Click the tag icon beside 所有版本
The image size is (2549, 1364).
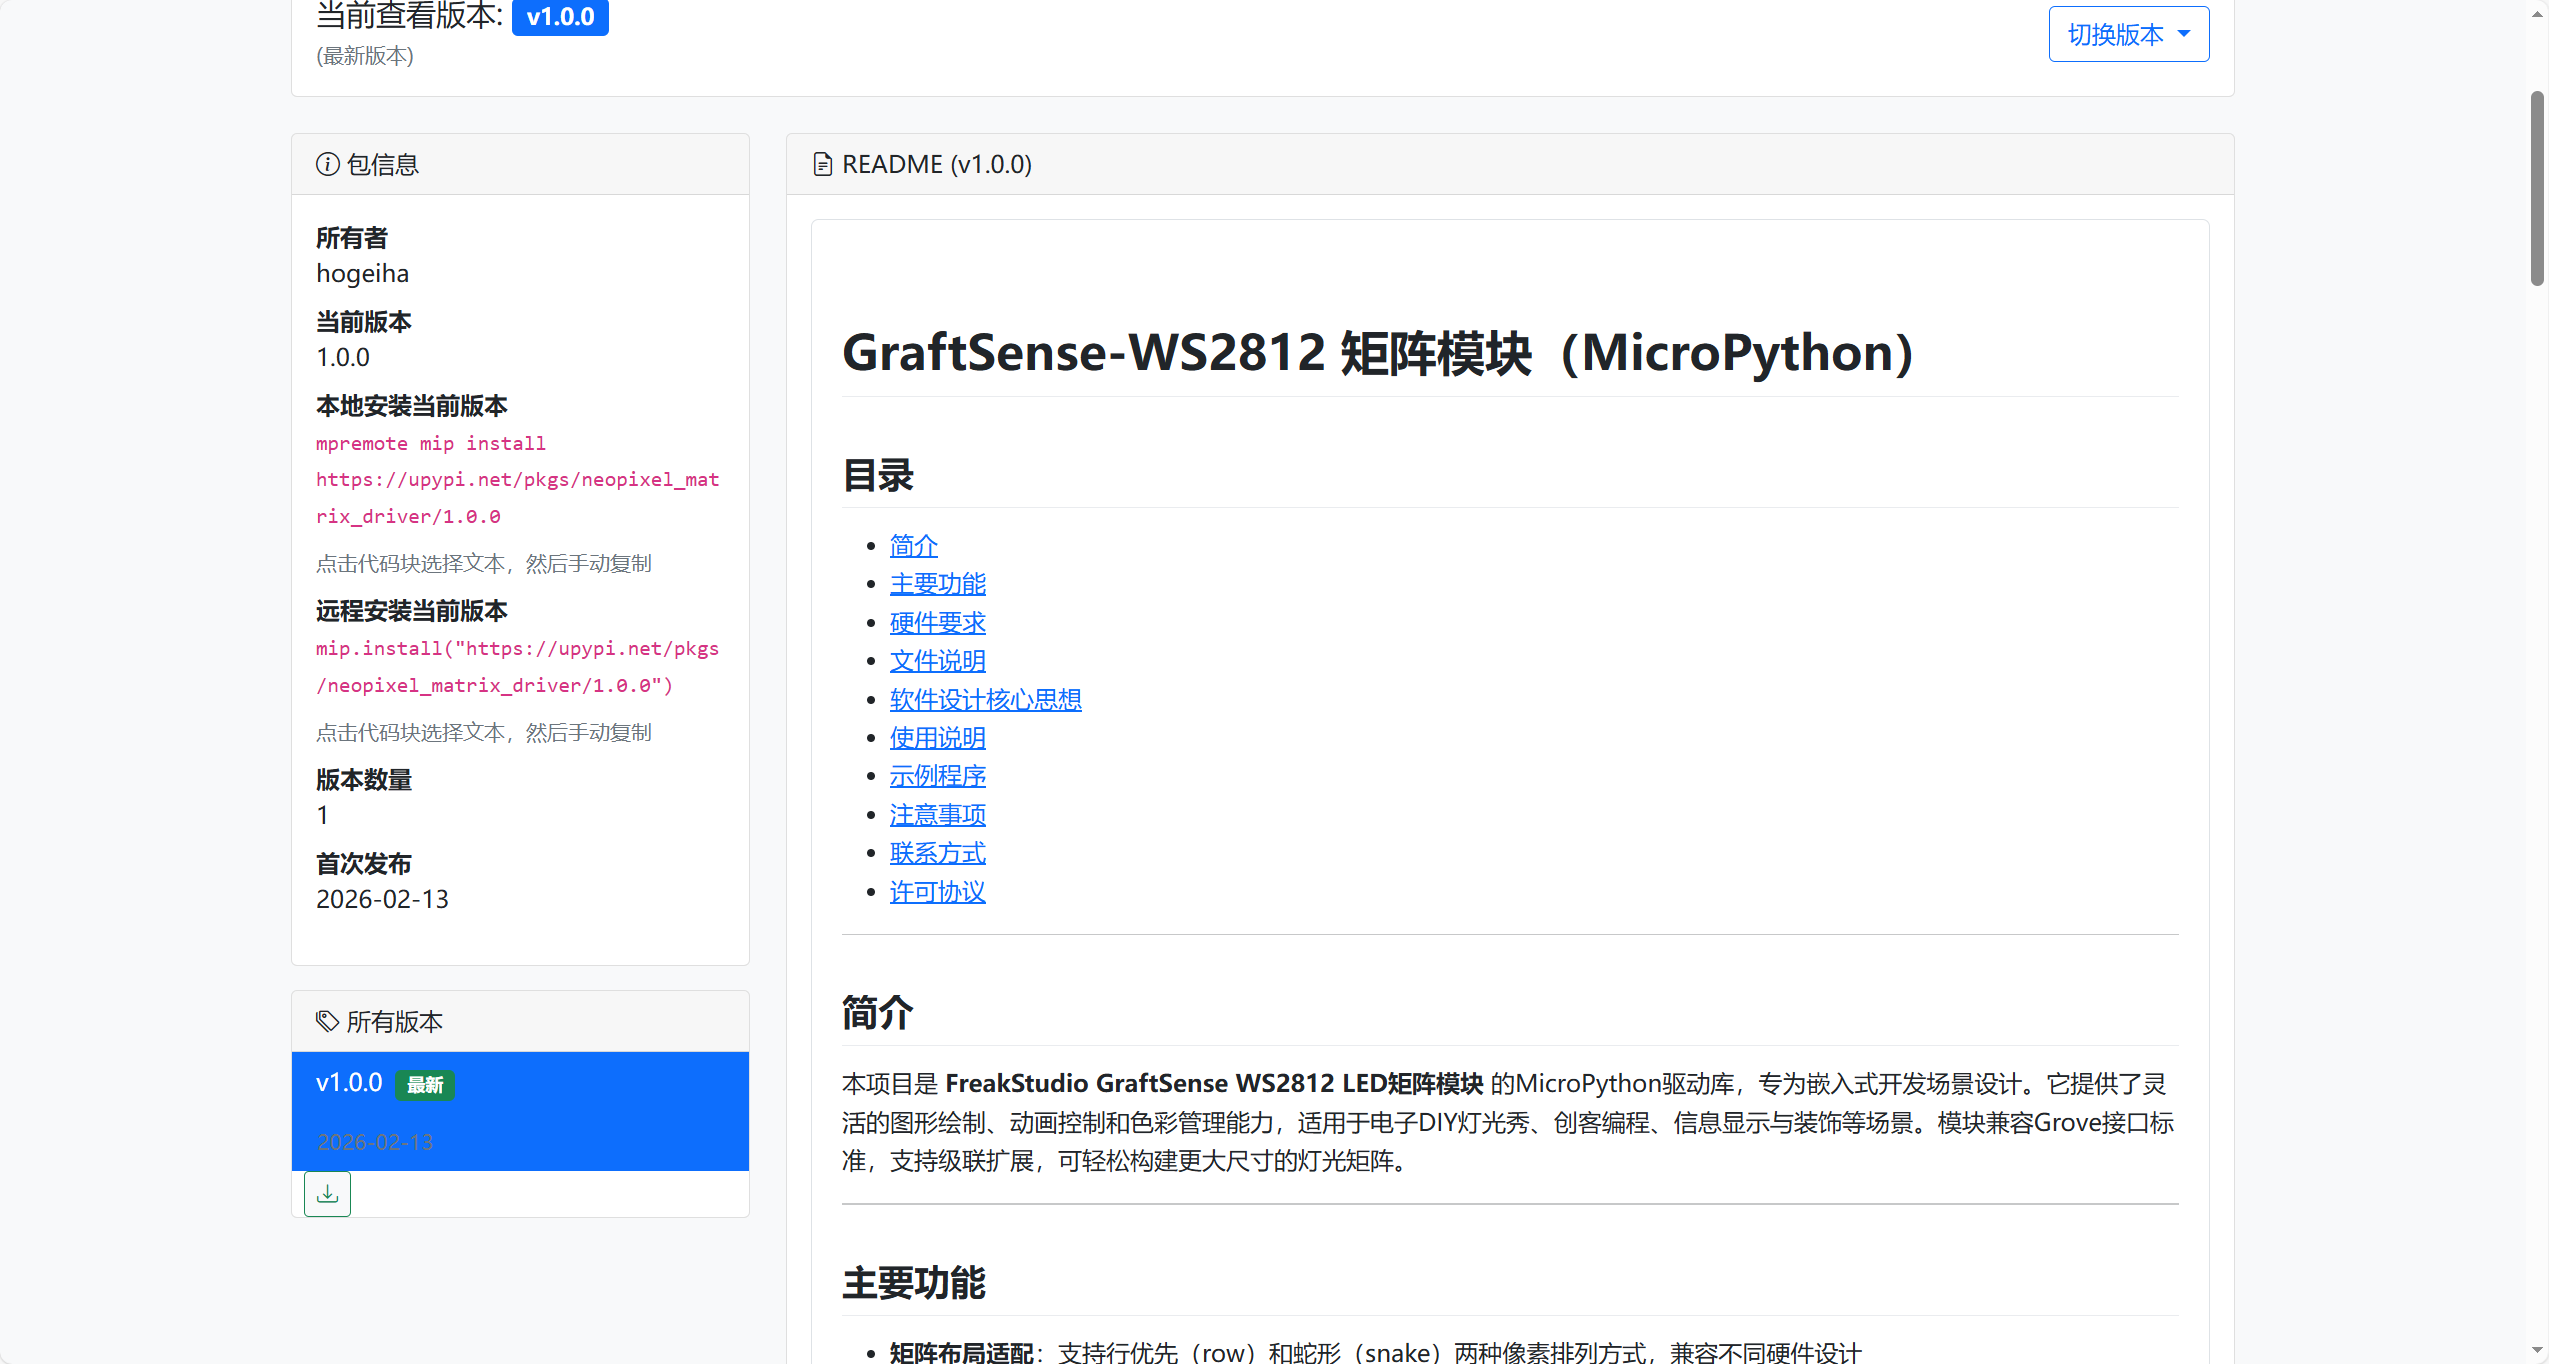[x=327, y=1021]
